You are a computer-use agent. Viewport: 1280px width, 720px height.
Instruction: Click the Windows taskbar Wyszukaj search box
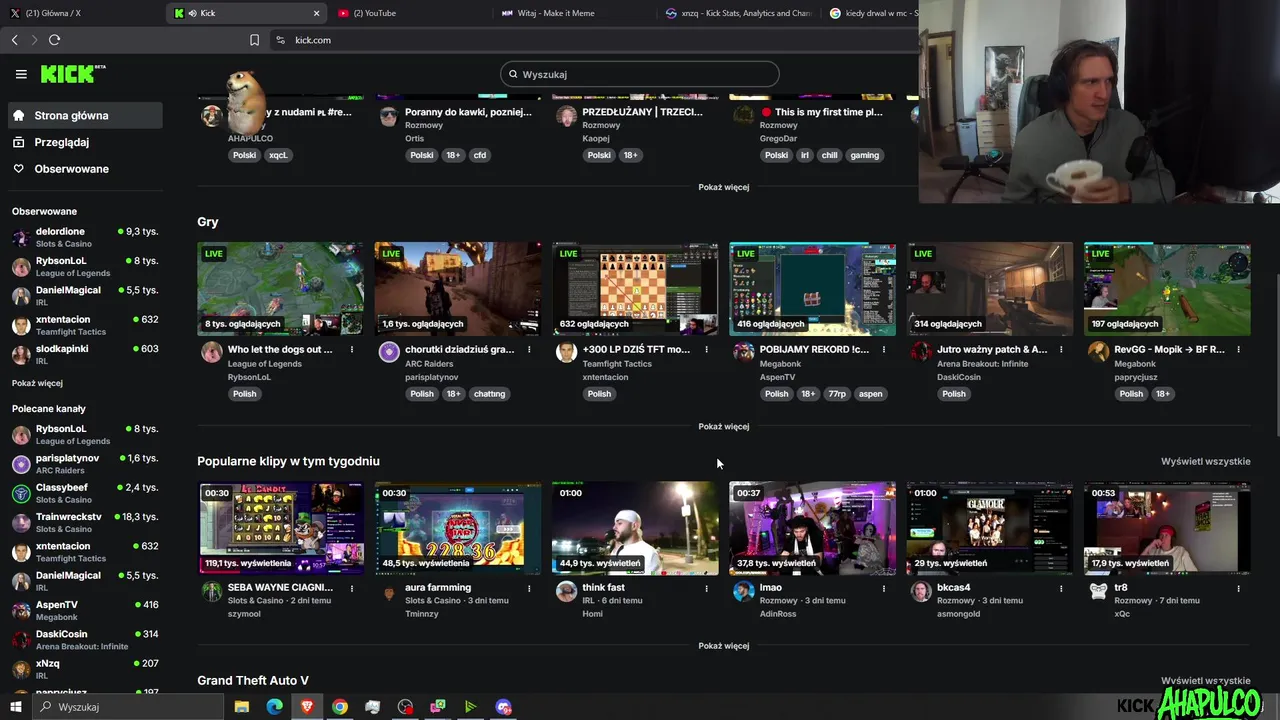click(x=127, y=707)
